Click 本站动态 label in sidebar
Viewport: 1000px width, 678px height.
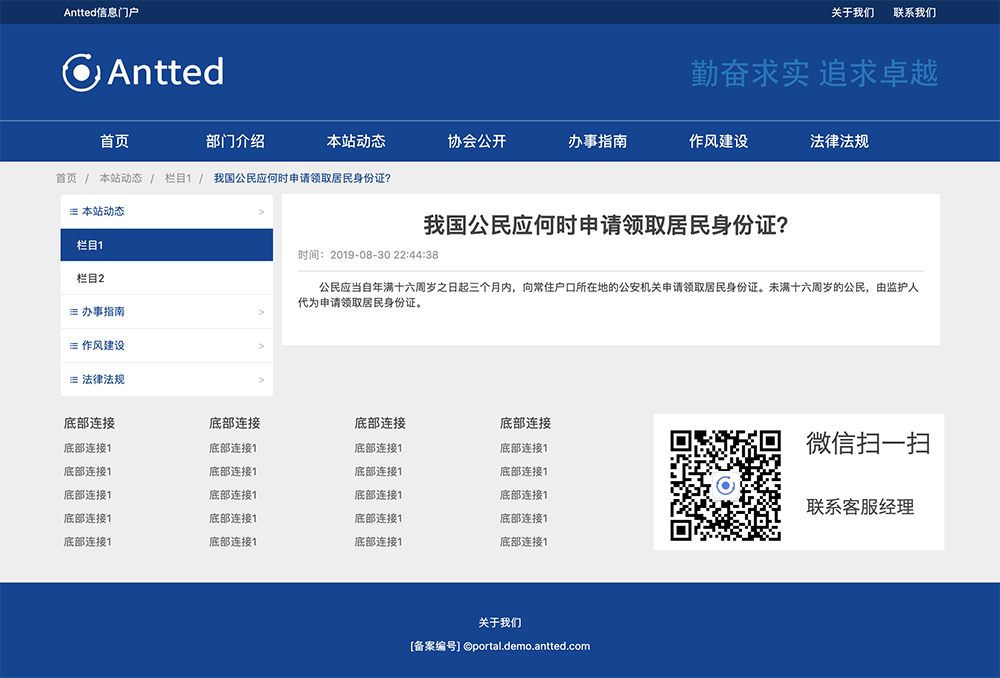(103, 211)
